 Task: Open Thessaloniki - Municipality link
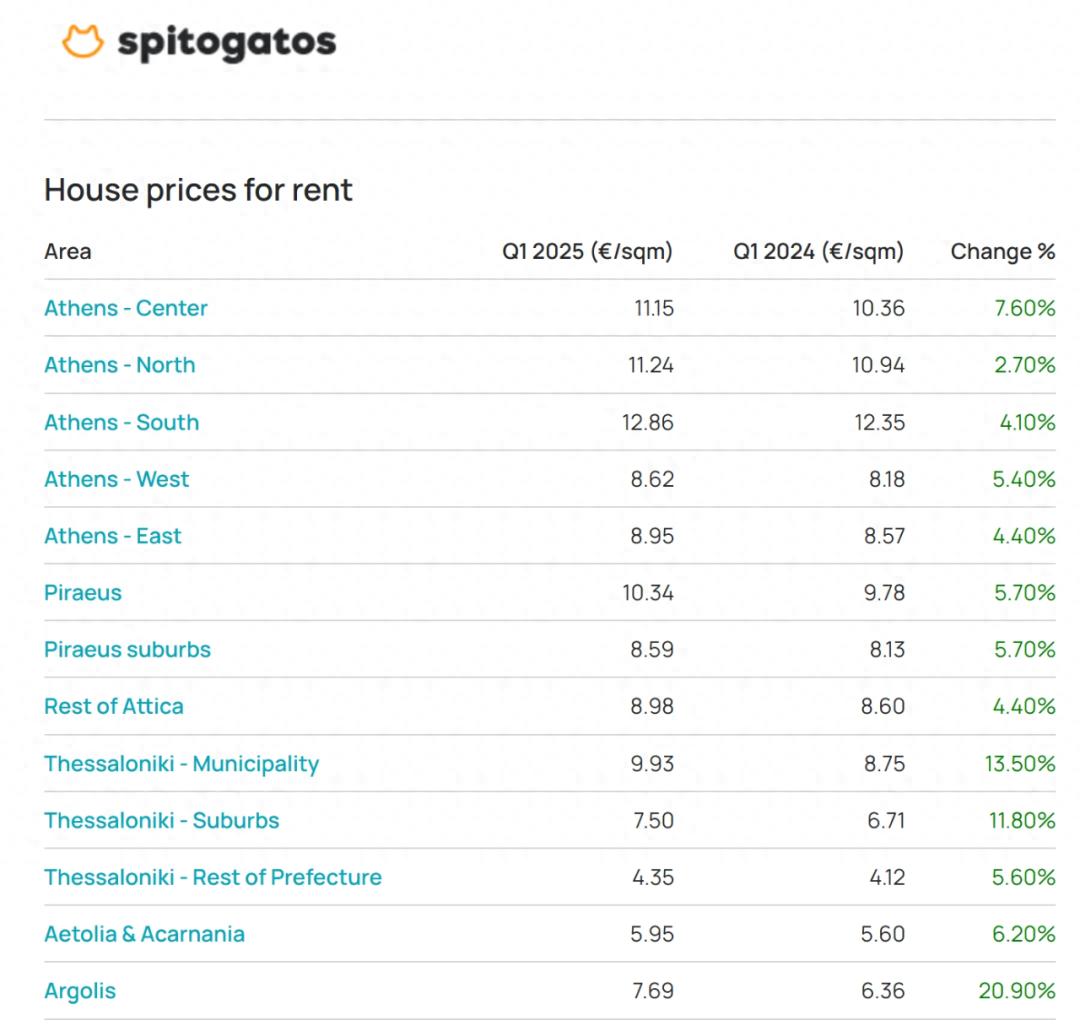(x=182, y=764)
